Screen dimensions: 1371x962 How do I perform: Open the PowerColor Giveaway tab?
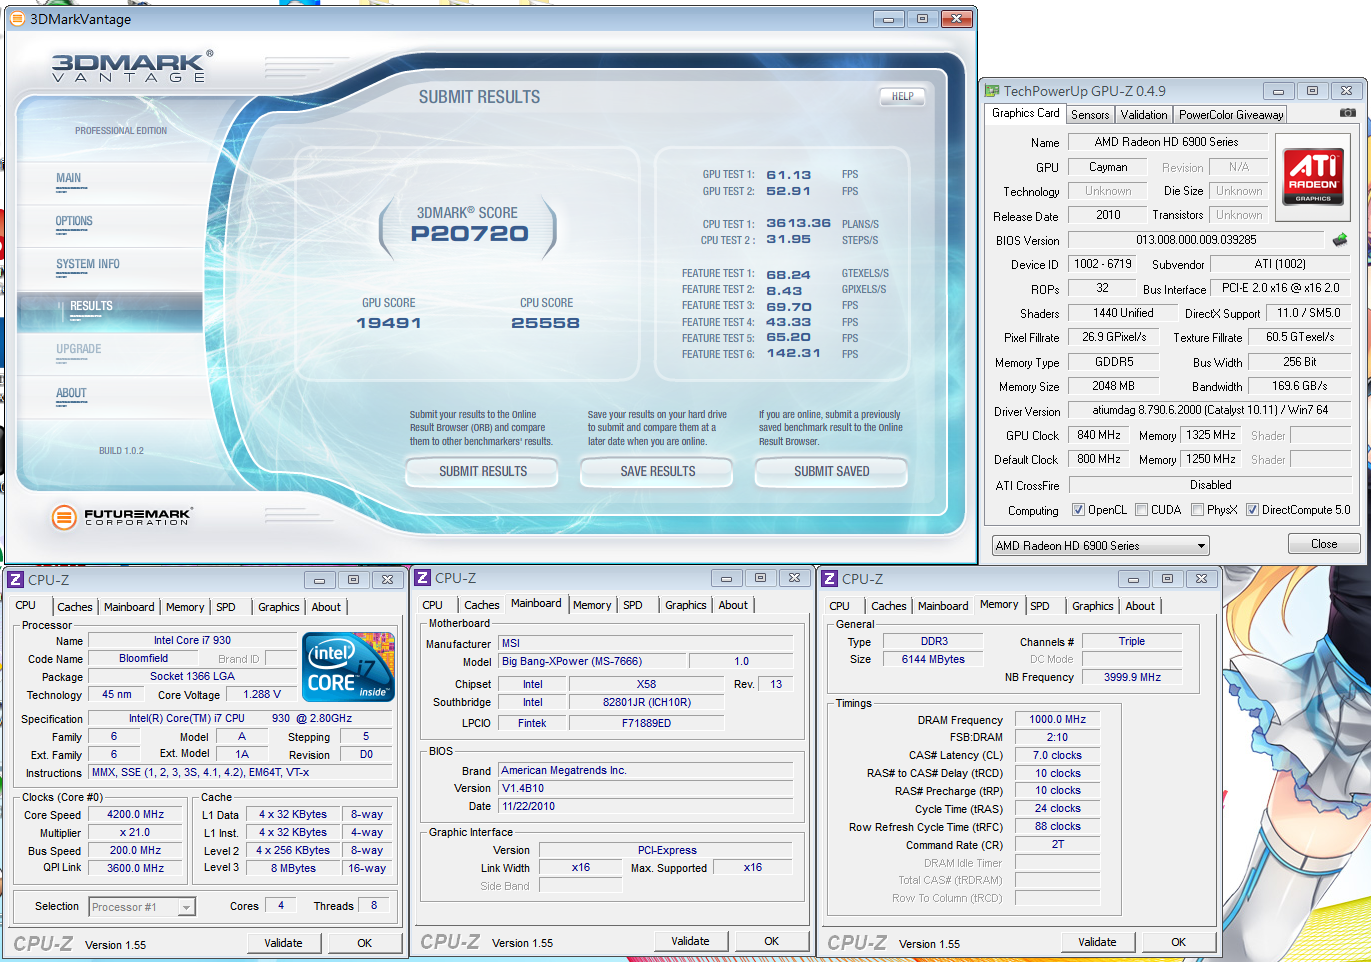(1230, 115)
